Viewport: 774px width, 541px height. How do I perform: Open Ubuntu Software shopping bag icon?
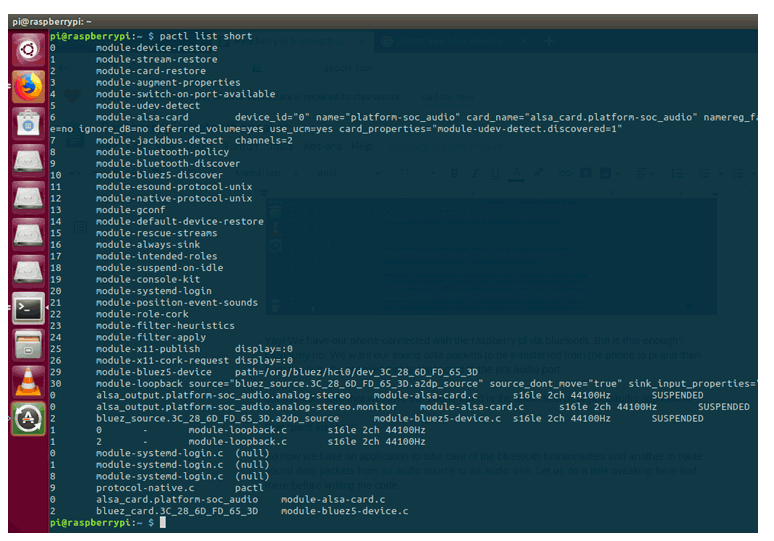tap(28, 123)
